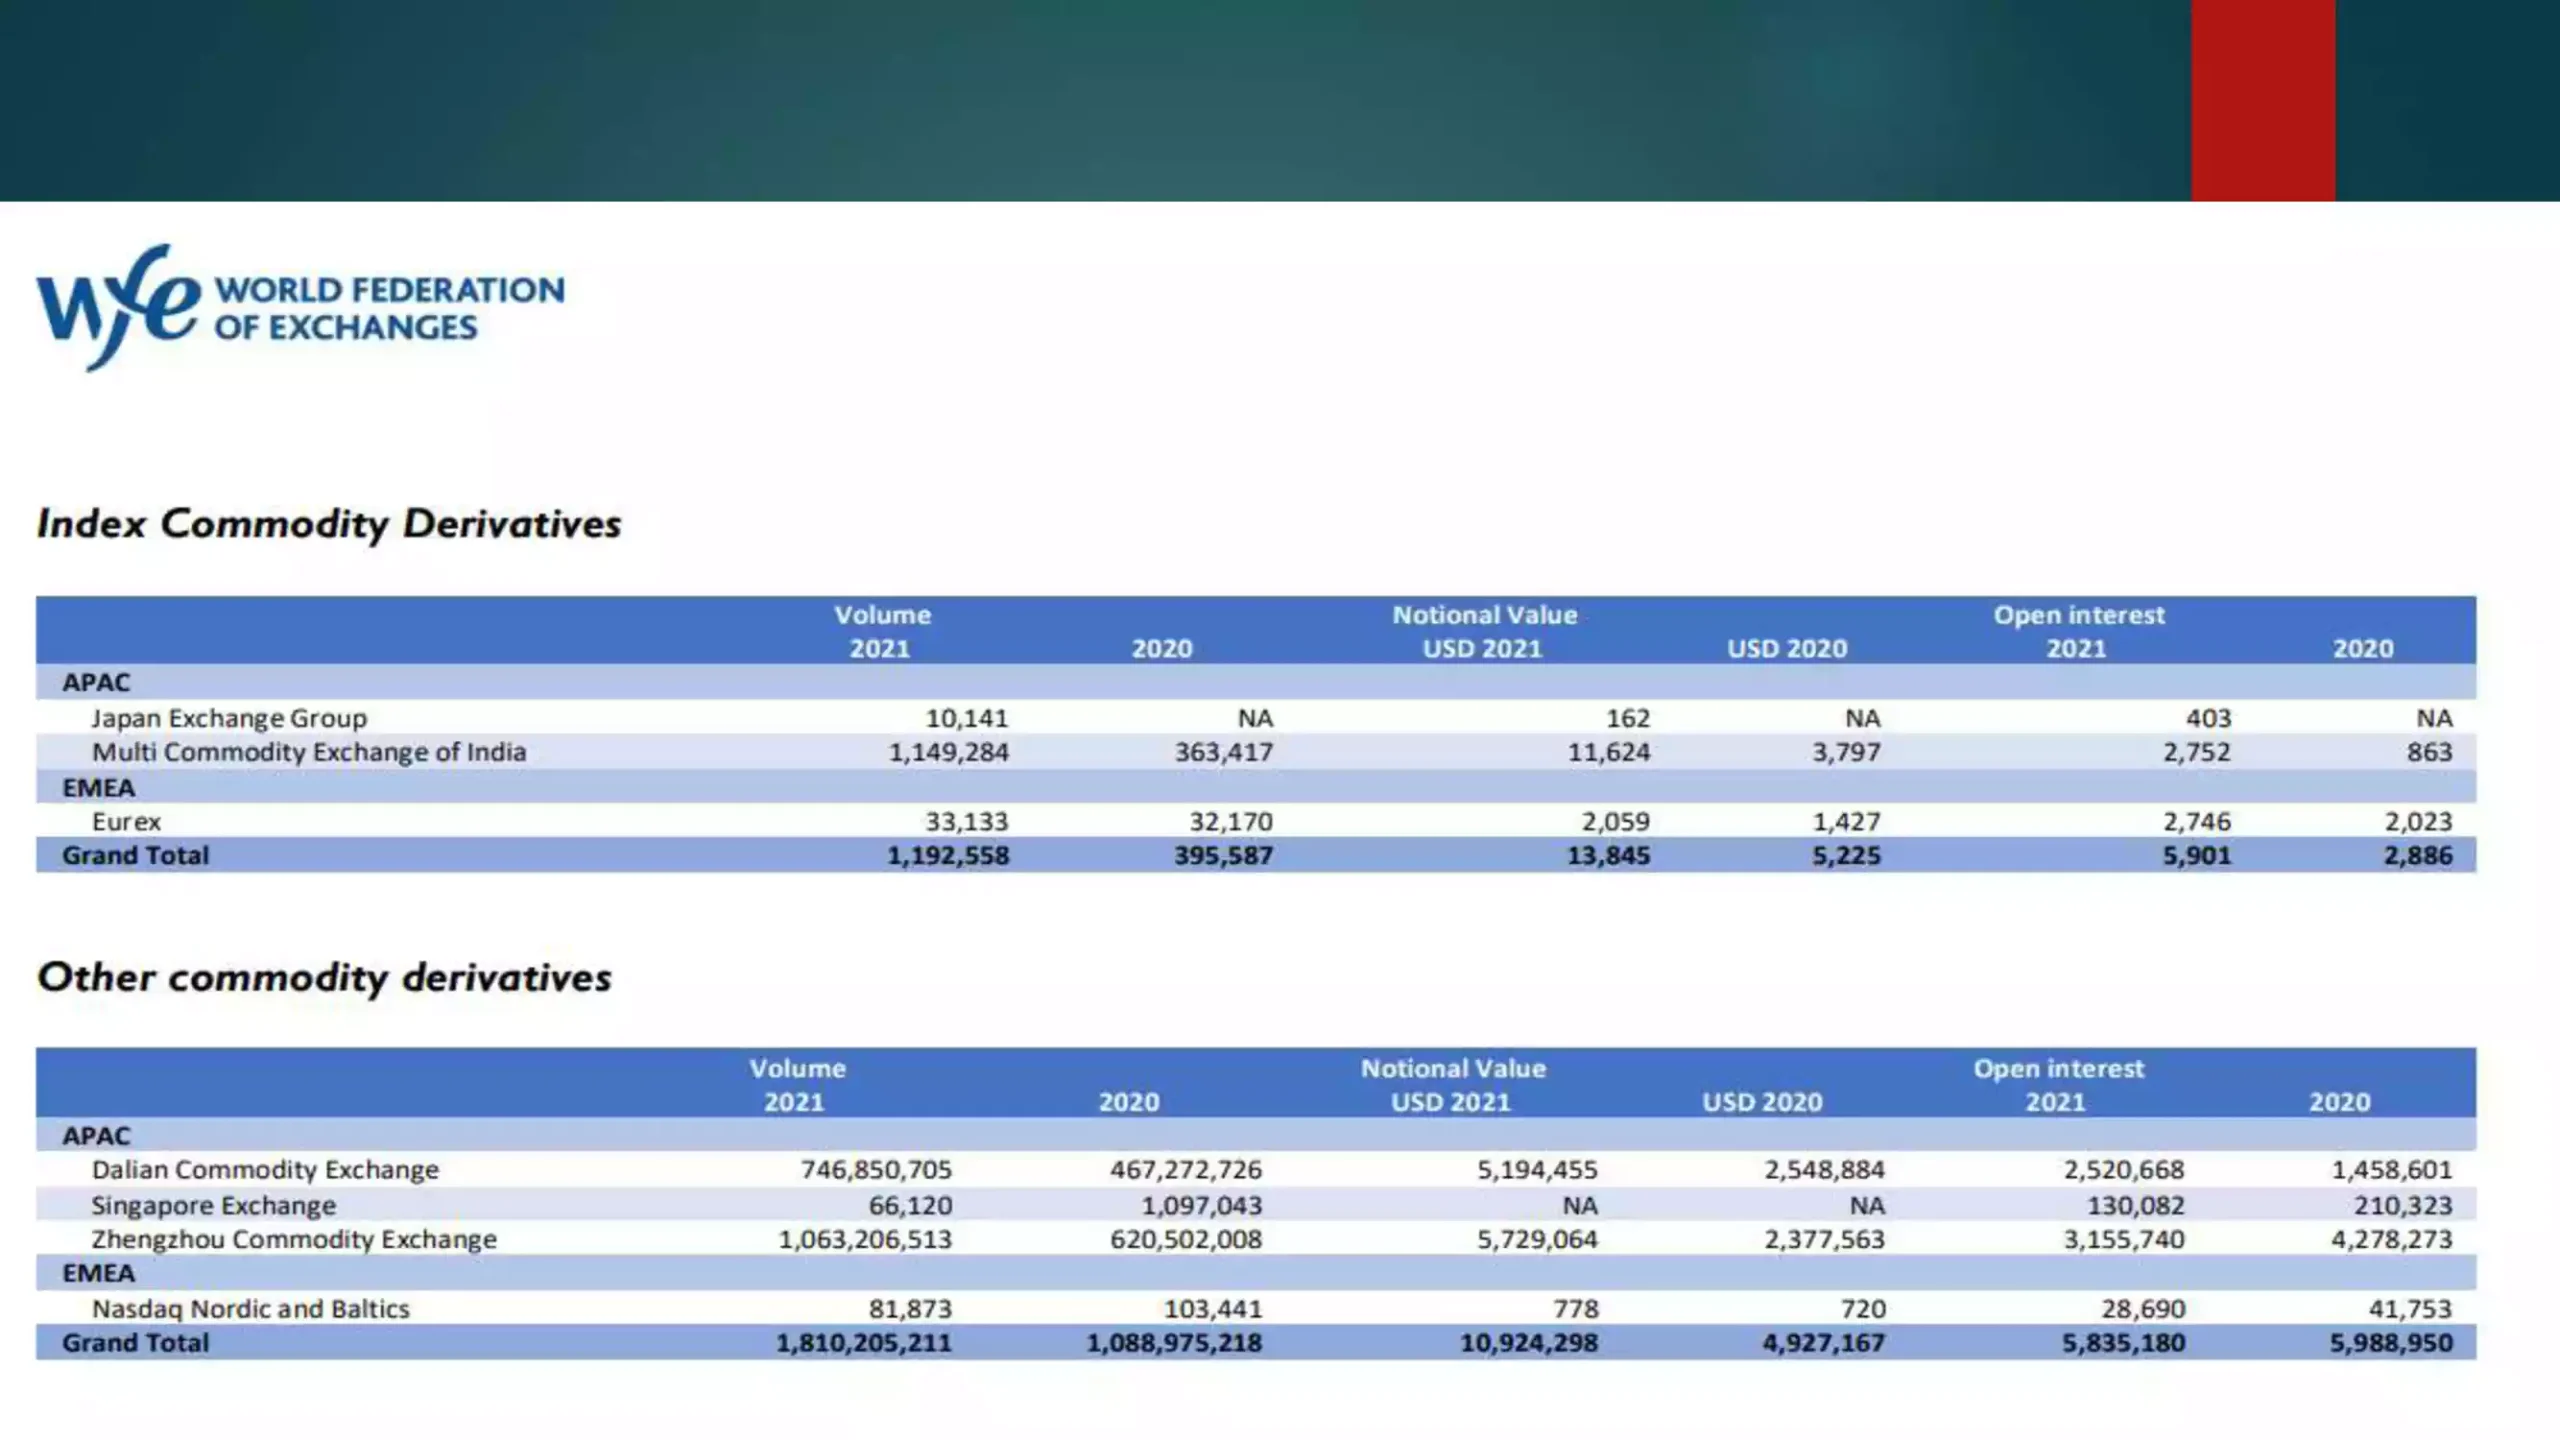Click Zhengzhou open interest 3,155,740

2125,1240
